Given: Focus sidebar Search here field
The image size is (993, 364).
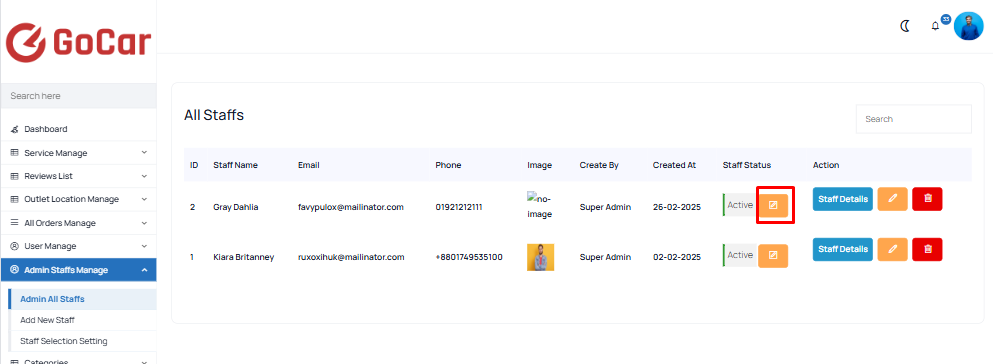Looking at the screenshot, I should pyautogui.click(x=79, y=96).
